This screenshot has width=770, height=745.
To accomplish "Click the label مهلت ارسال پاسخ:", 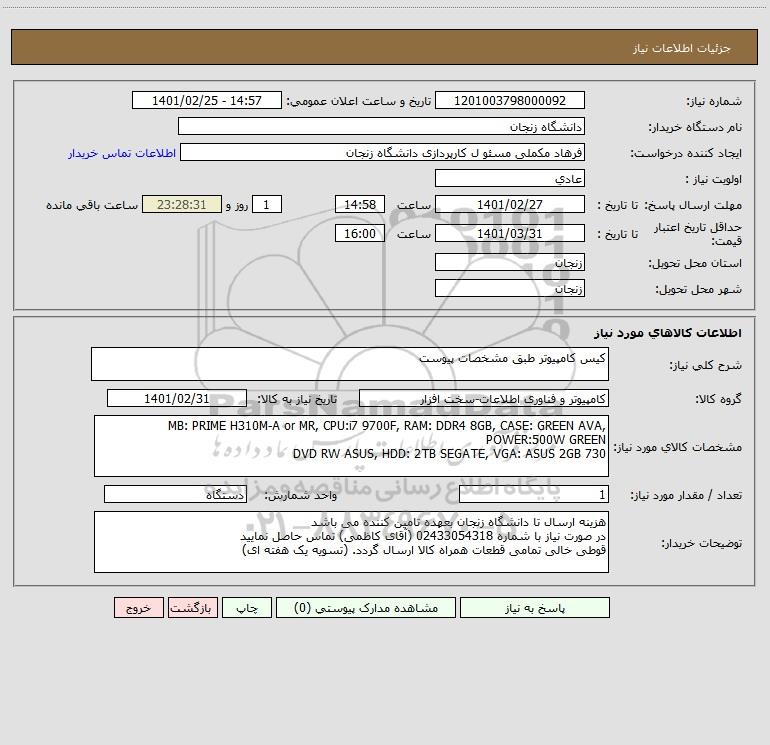I will tap(693, 205).
